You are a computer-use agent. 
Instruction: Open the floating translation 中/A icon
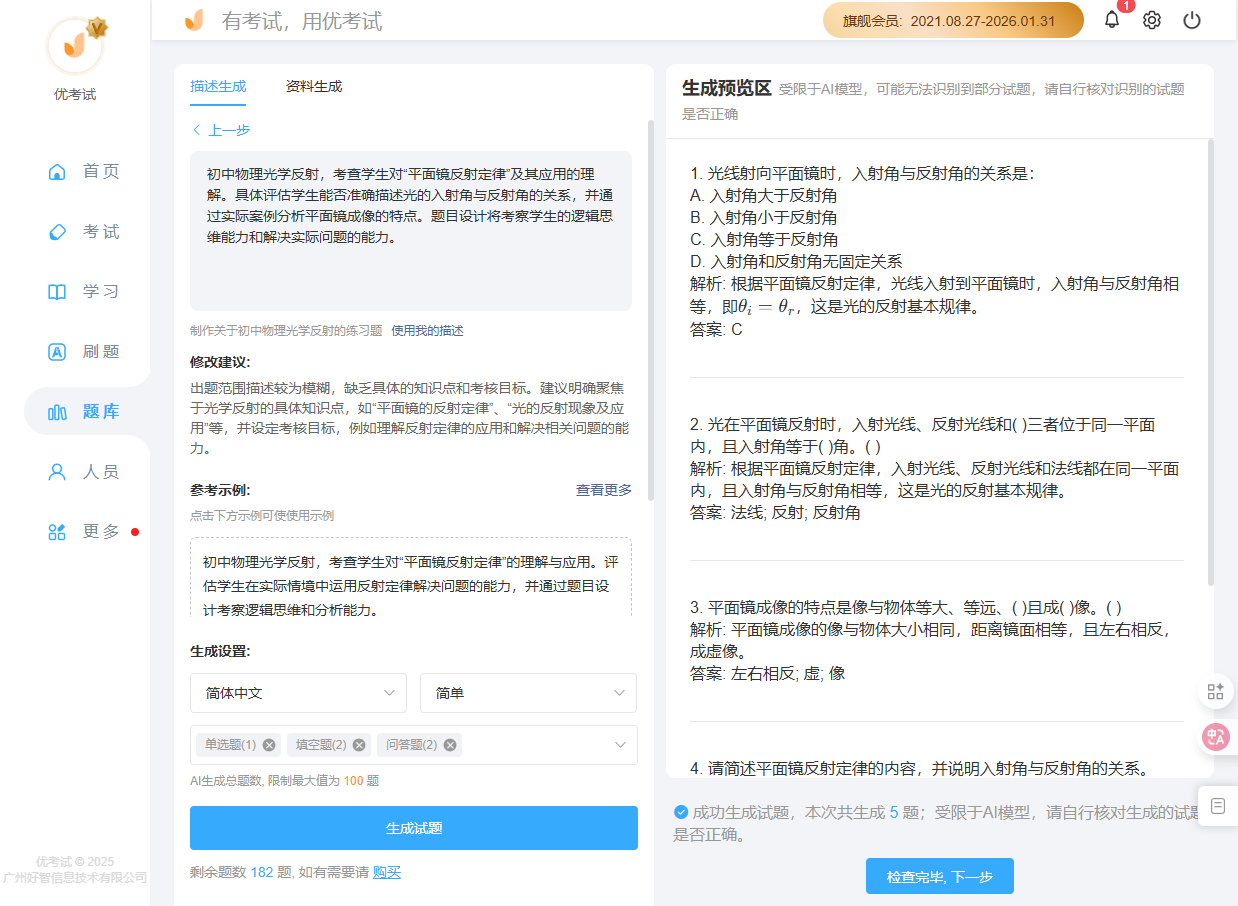point(1215,737)
